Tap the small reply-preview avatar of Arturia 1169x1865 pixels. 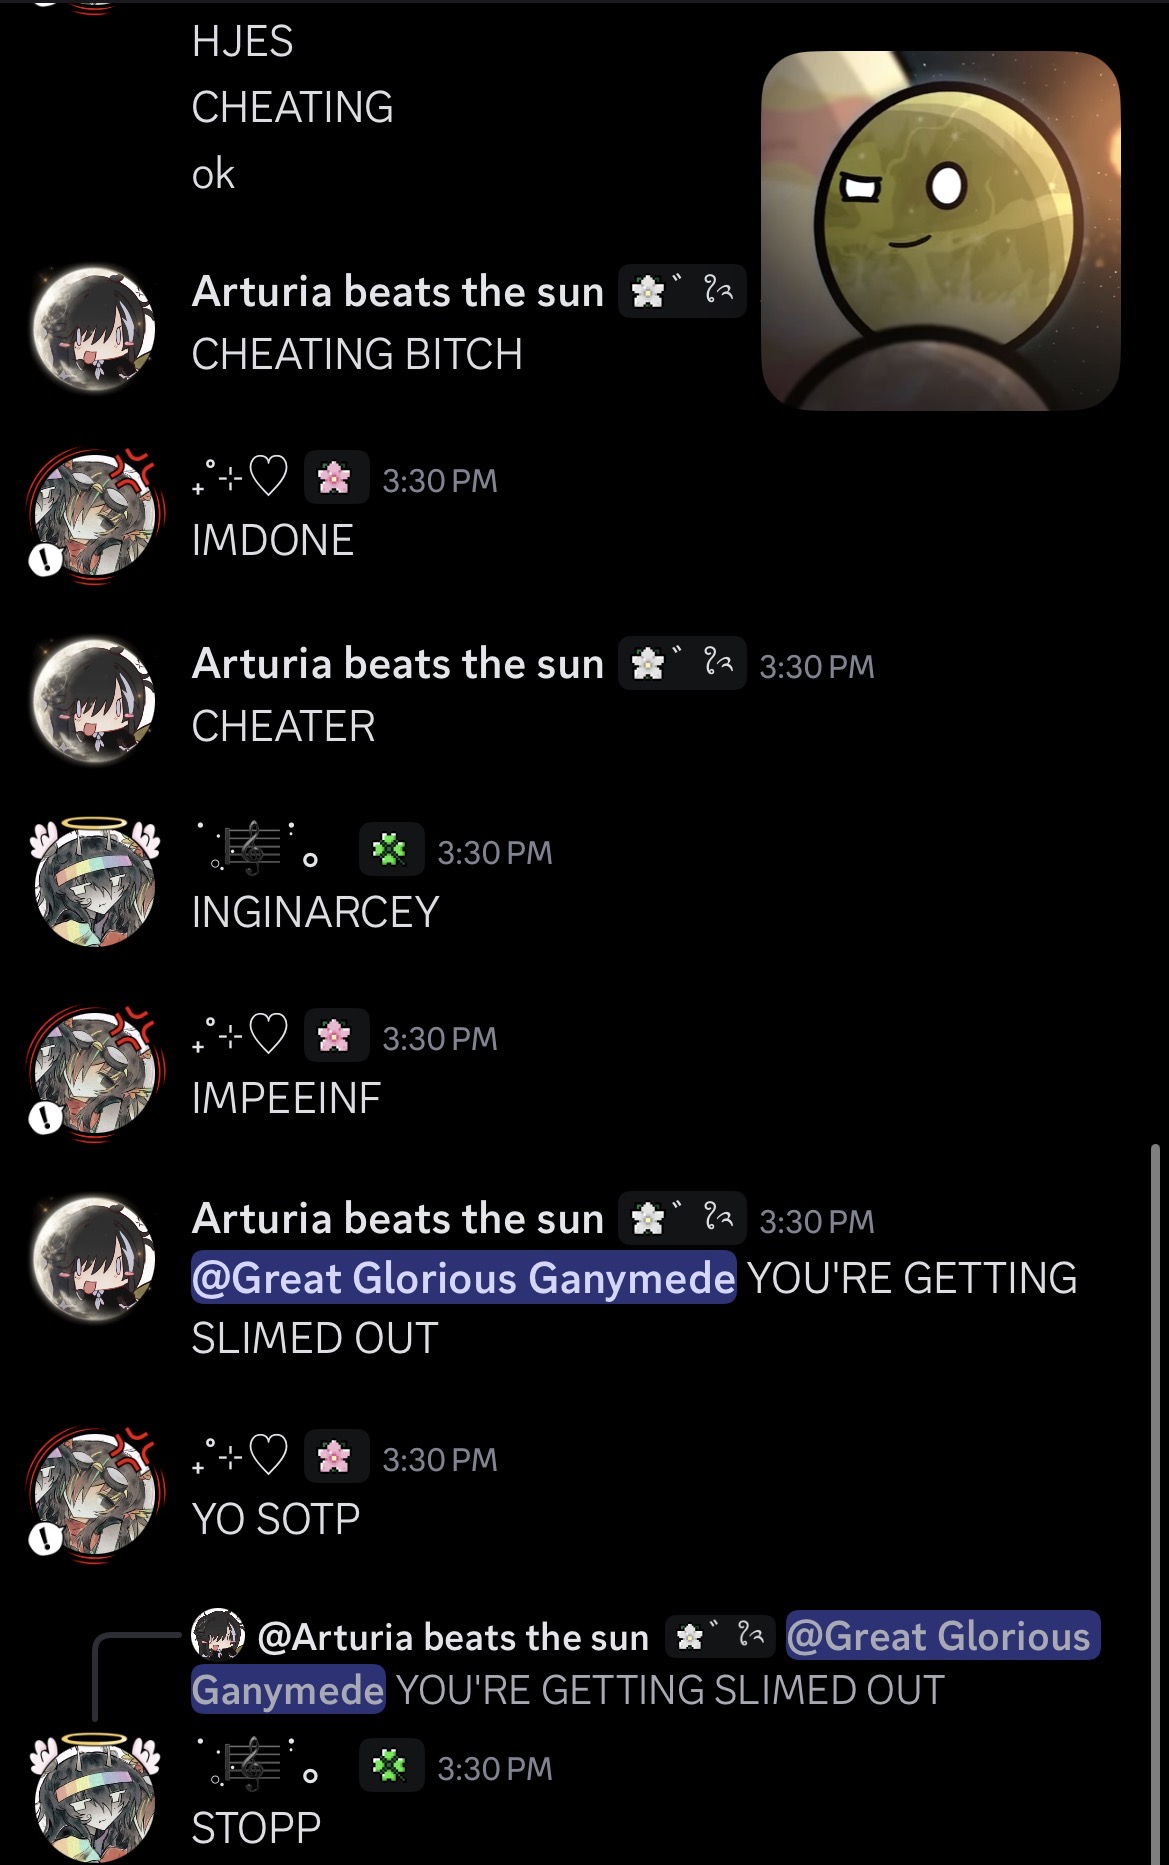coord(218,1635)
